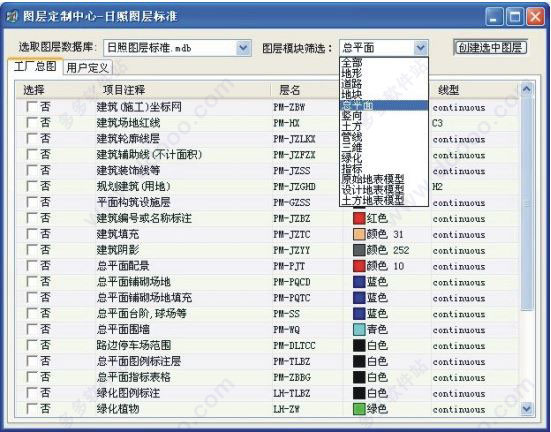
Task: Click white swatch of PM-DLTCC row
Action: 359,345
